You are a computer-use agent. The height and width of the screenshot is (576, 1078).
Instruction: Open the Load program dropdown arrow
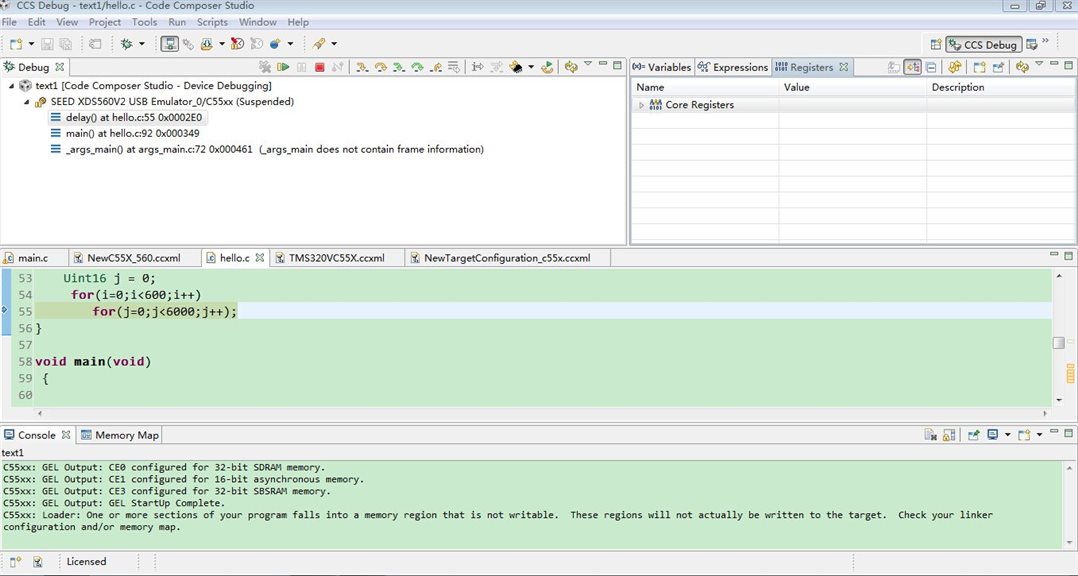221,44
